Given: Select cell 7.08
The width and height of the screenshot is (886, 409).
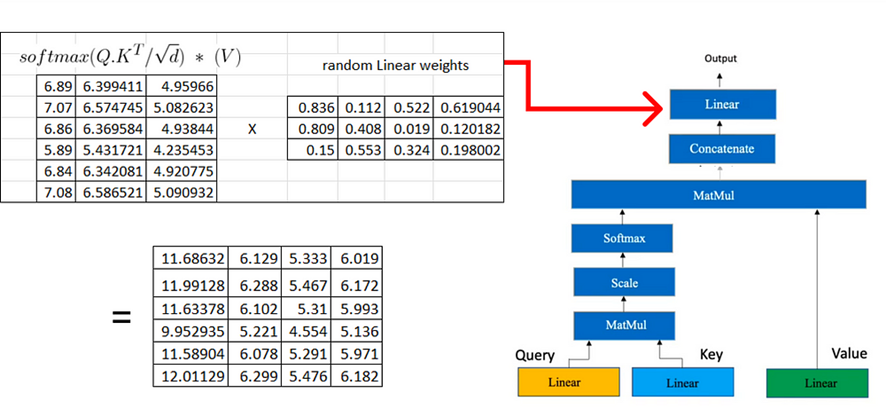Looking at the screenshot, I should point(55,193).
